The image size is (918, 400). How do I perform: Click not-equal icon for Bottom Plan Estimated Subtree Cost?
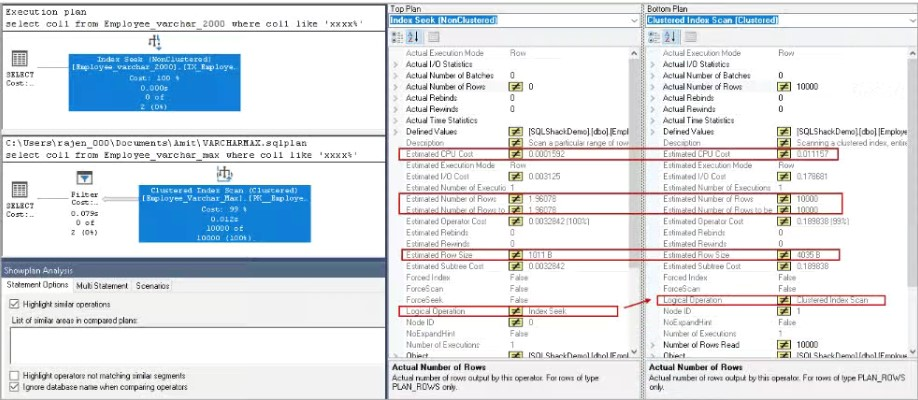coord(784,266)
